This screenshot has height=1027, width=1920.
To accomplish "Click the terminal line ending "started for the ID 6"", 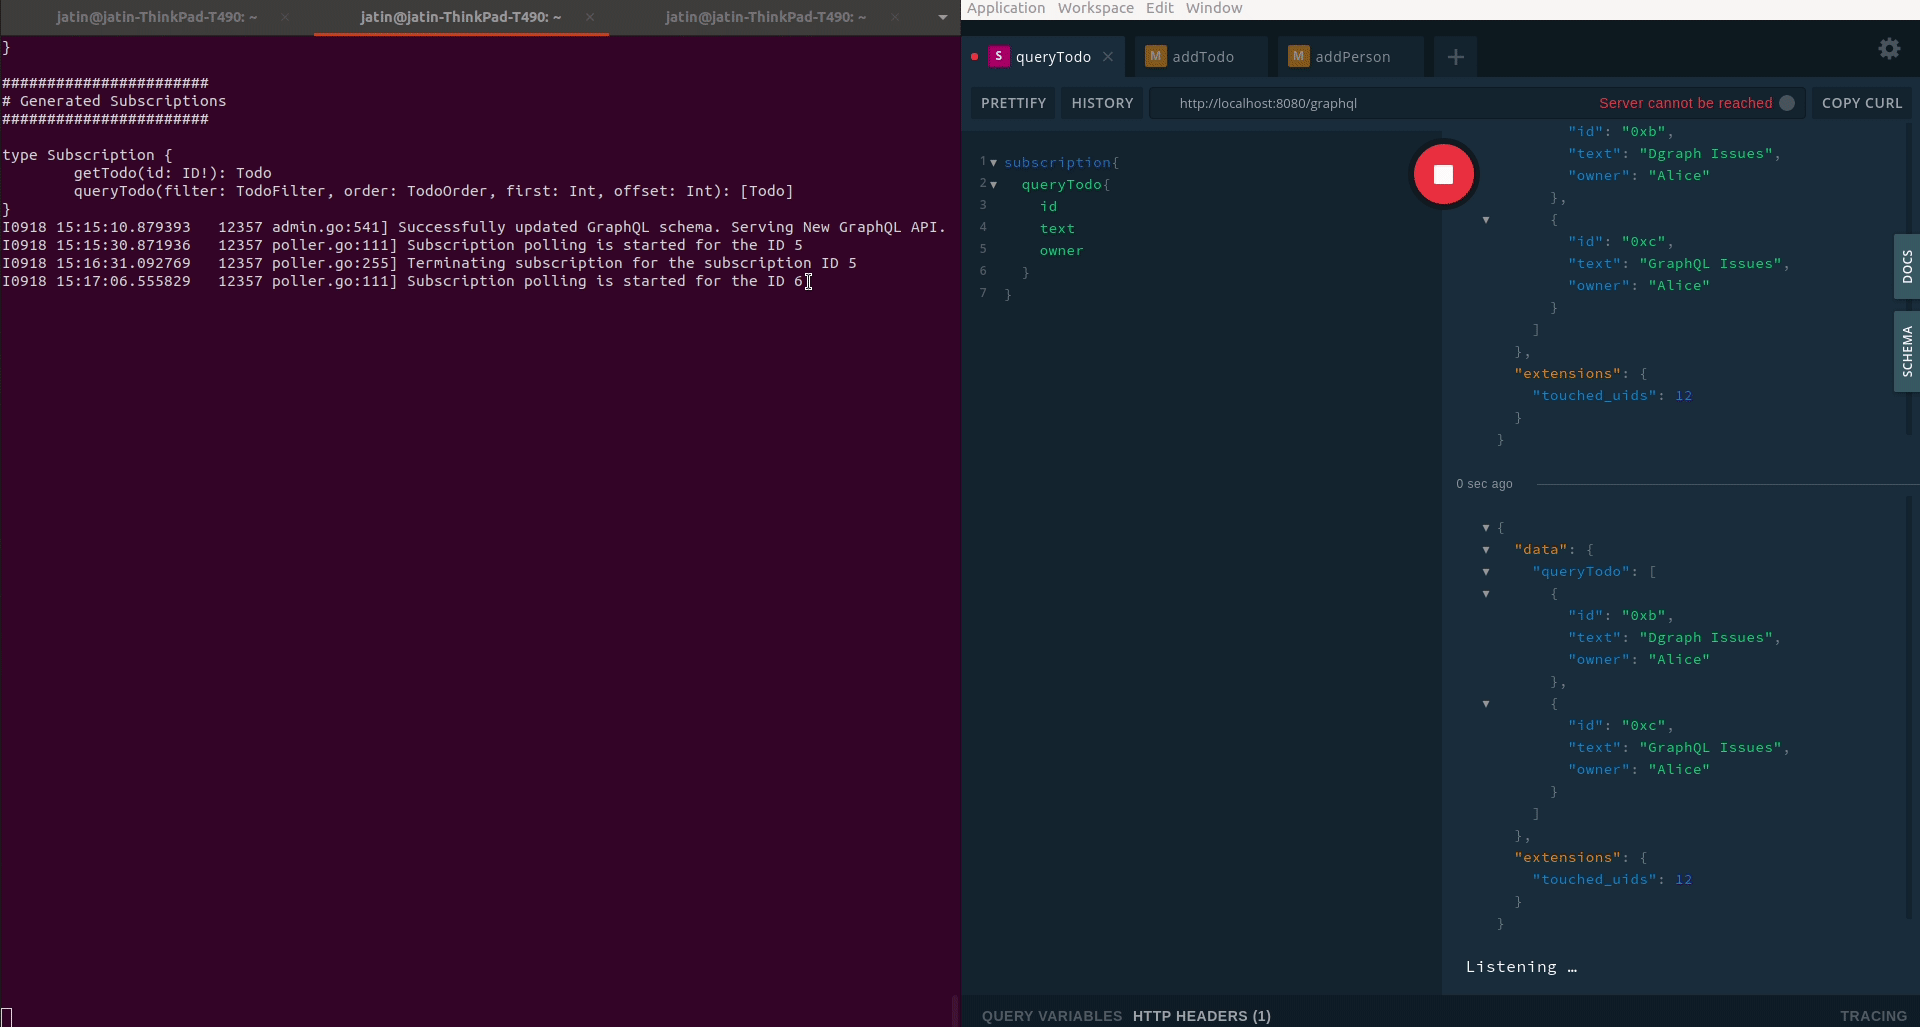I will 403,281.
